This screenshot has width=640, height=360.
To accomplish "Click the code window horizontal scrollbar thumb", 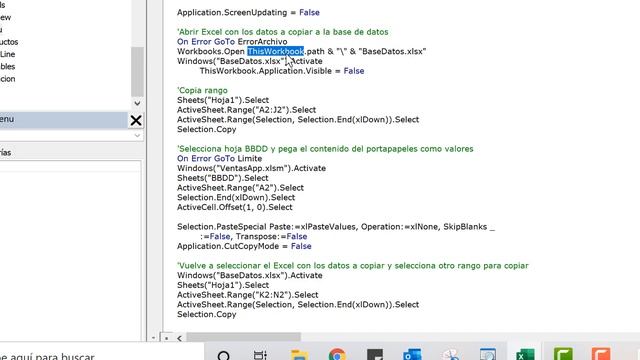I will (244, 338).
